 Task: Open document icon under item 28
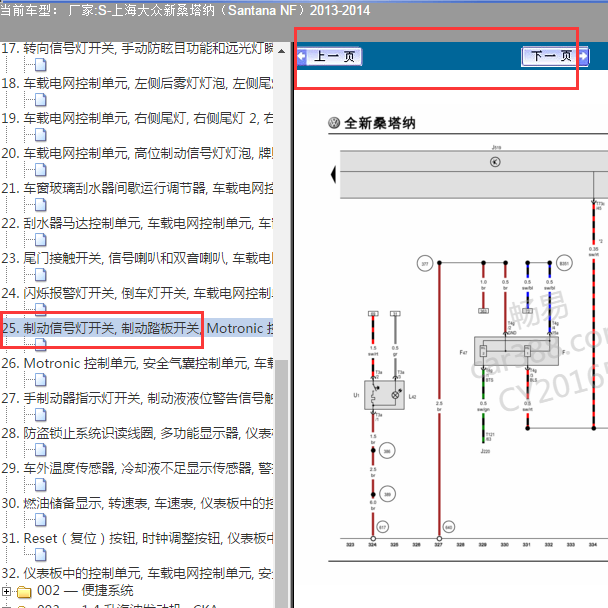pyautogui.click(x=40, y=450)
